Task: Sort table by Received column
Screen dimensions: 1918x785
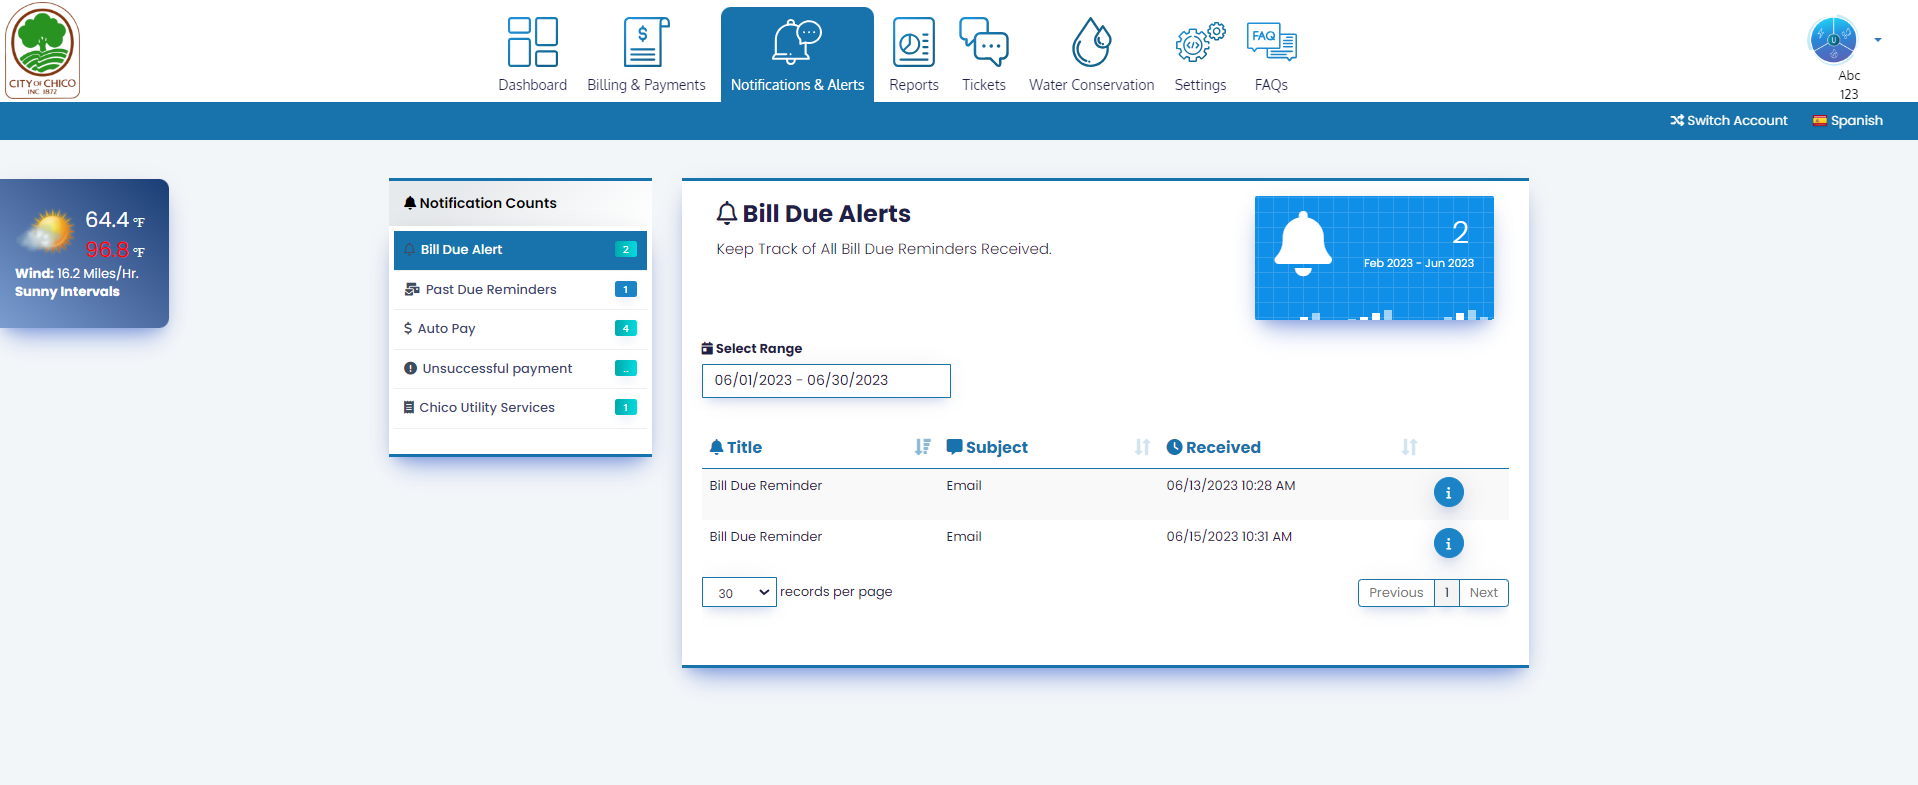Action: (1409, 447)
